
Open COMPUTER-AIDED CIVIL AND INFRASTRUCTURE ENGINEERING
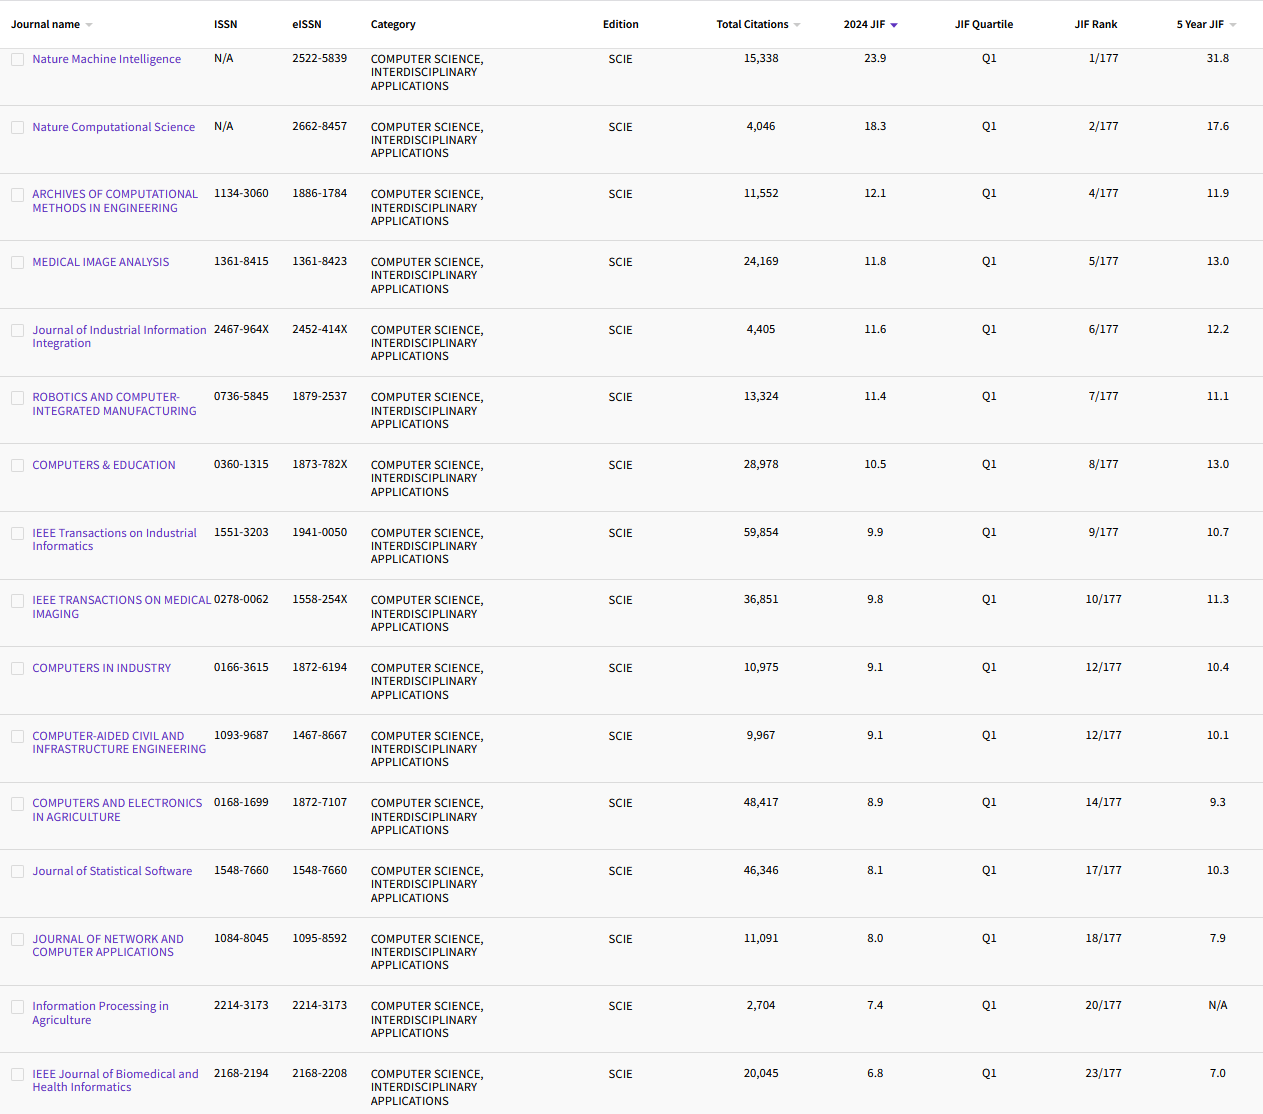click(119, 742)
